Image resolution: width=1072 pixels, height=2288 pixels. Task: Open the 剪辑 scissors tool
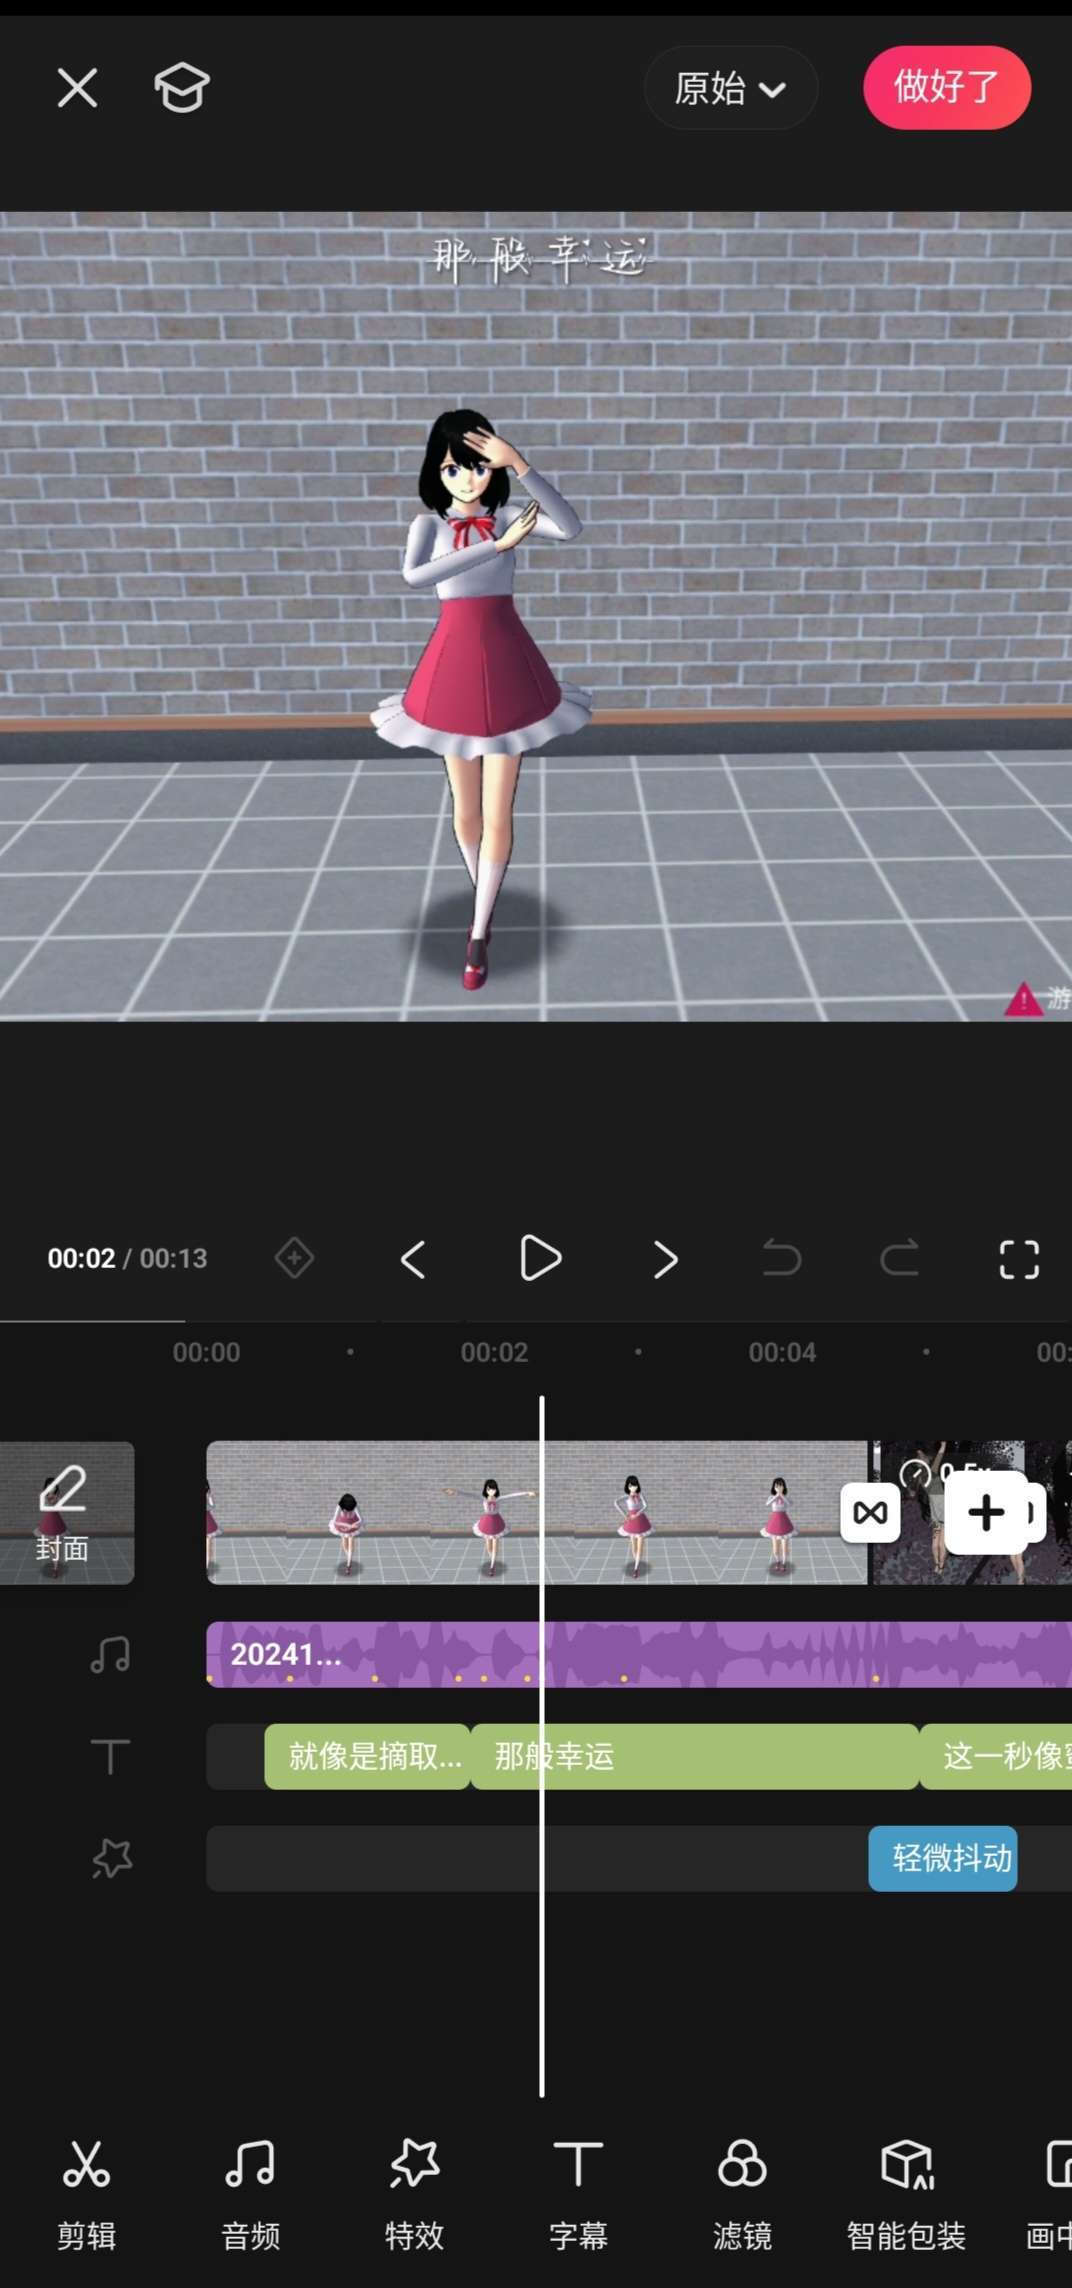point(86,2192)
